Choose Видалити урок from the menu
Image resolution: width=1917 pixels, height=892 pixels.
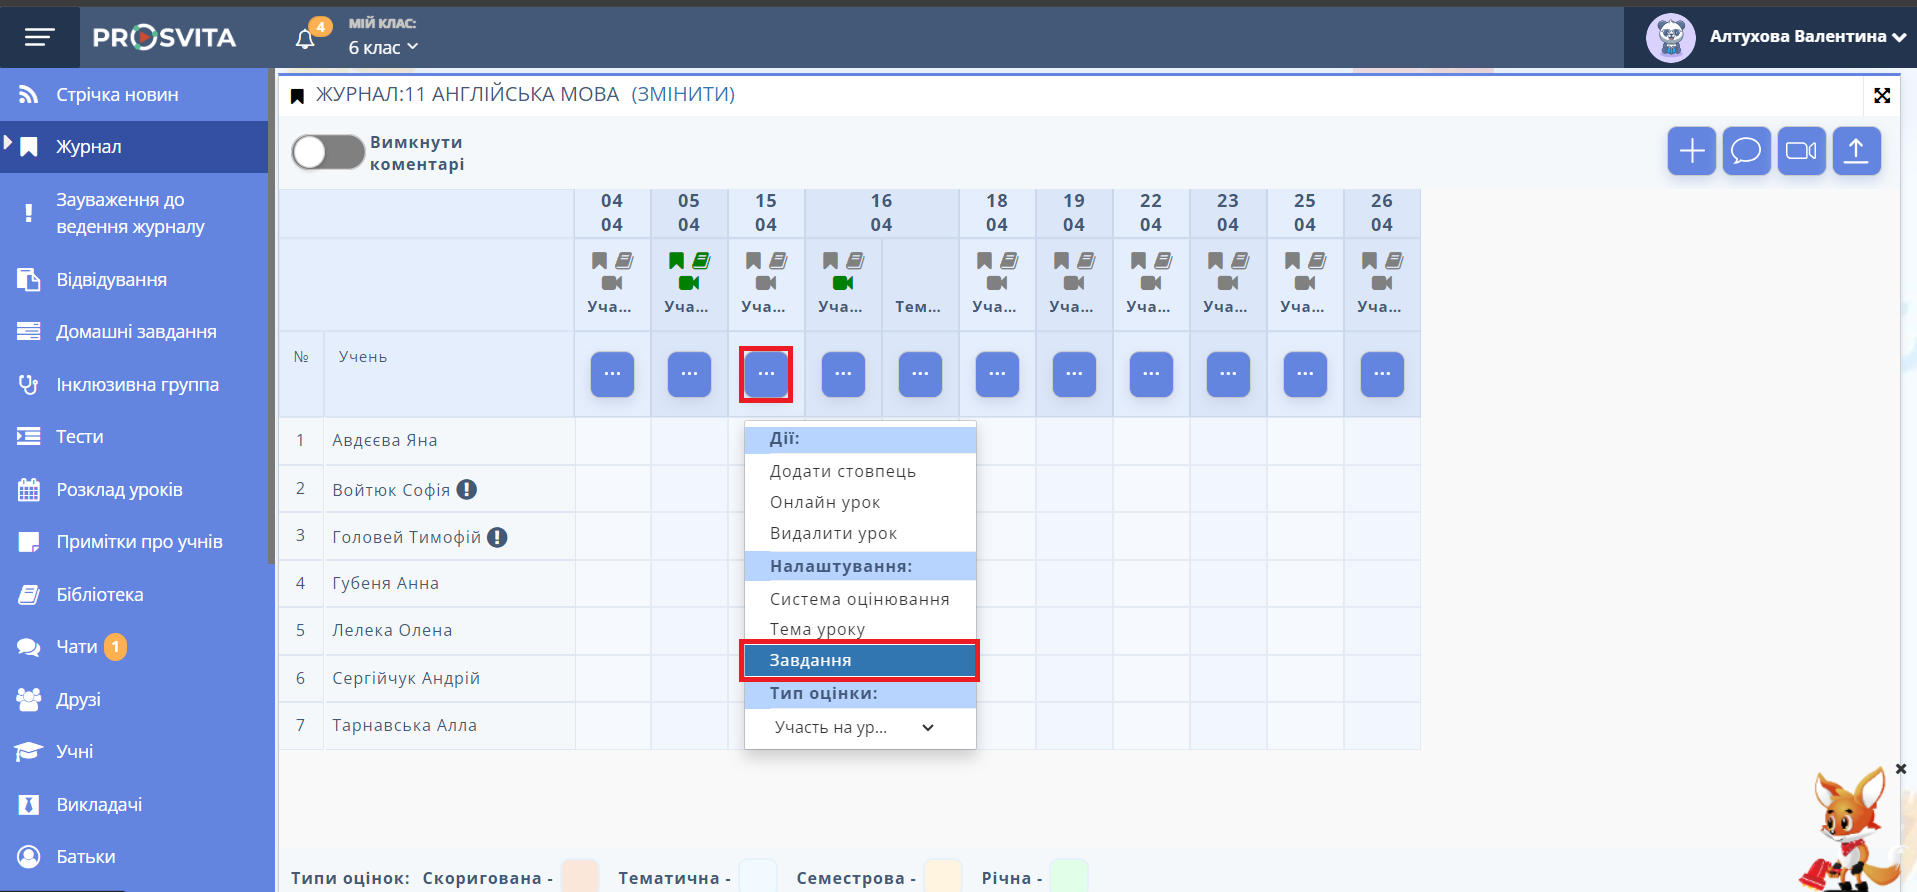coord(833,533)
